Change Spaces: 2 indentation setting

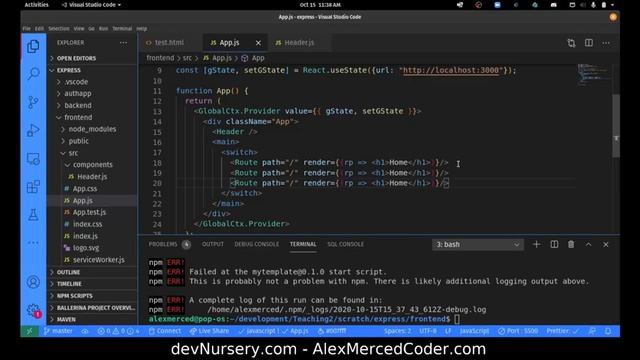[x=397, y=331]
